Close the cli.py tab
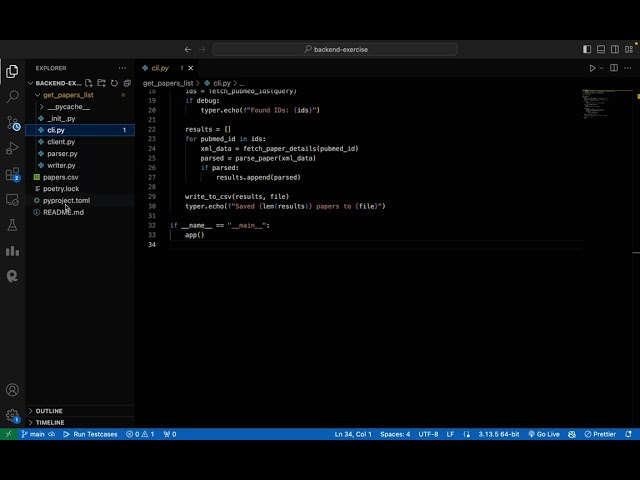Screen dimensions: 640x480 point(191,68)
